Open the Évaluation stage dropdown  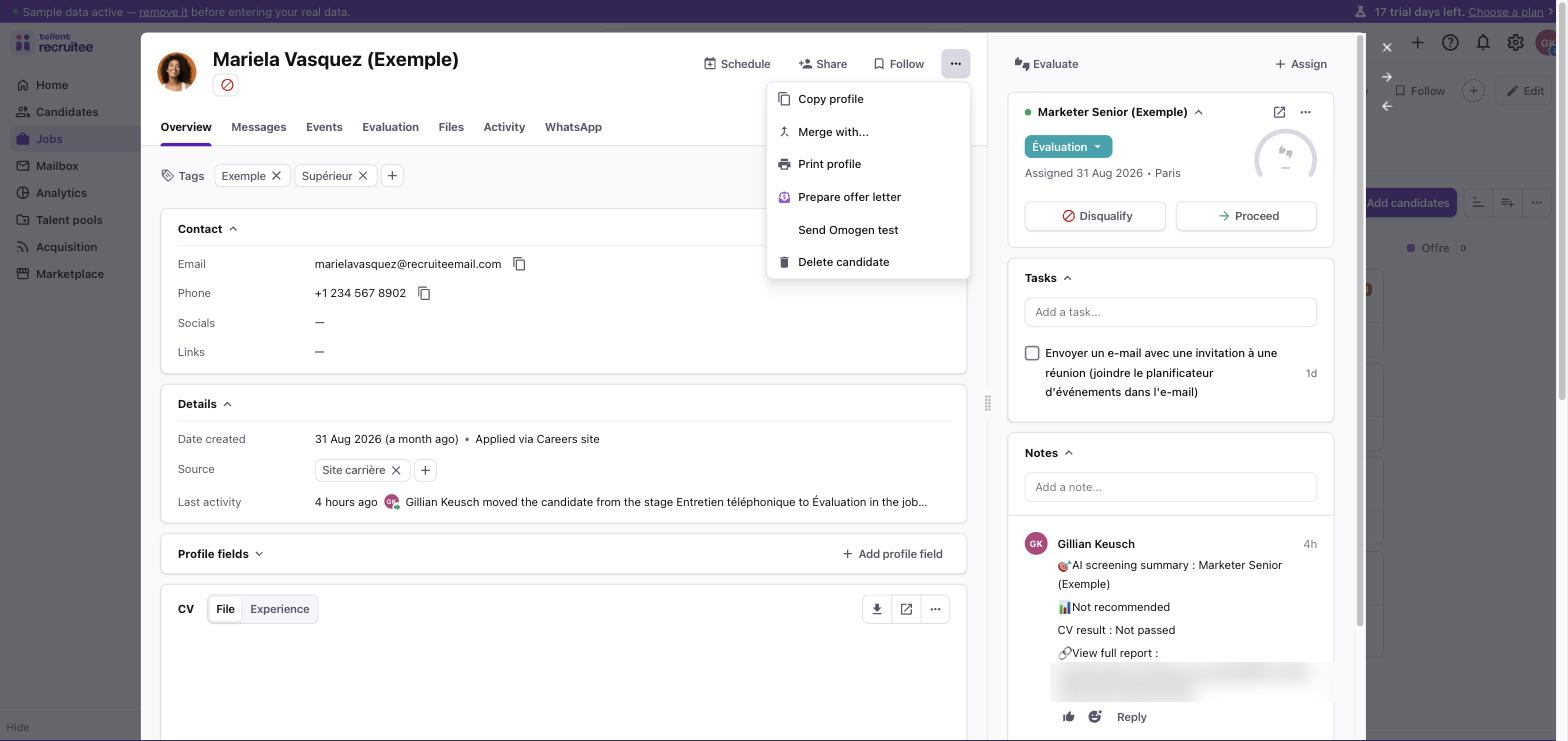pyautogui.click(x=1068, y=147)
